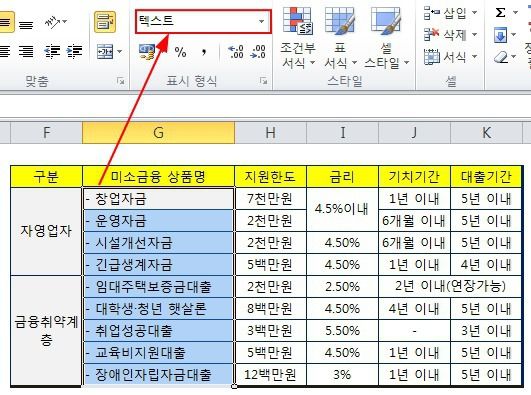Select column I header
531x395 pixels.
coord(342,132)
